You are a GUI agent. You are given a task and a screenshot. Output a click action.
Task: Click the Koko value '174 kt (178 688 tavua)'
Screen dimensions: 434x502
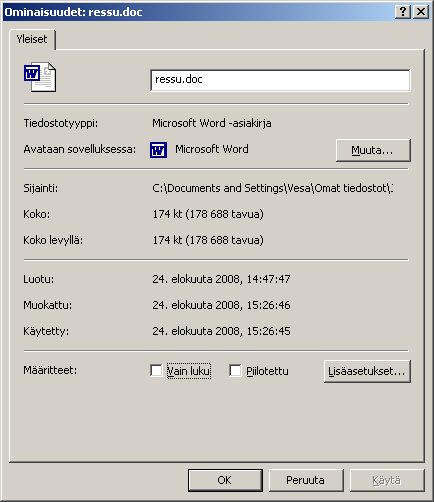click(208, 214)
